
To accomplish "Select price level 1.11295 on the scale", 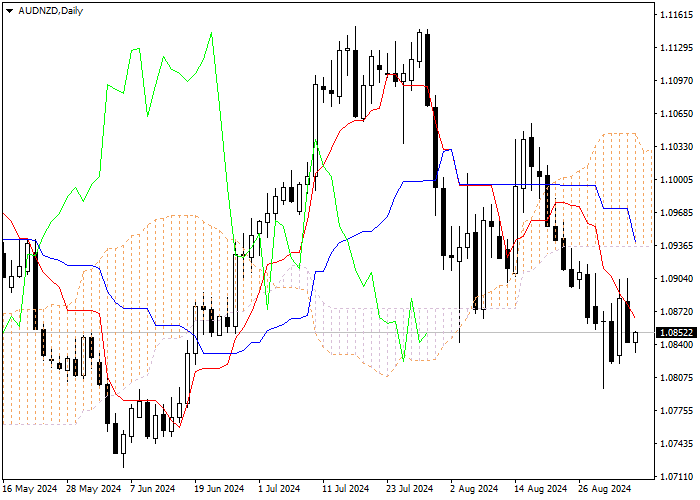I will (x=676, y=48).
